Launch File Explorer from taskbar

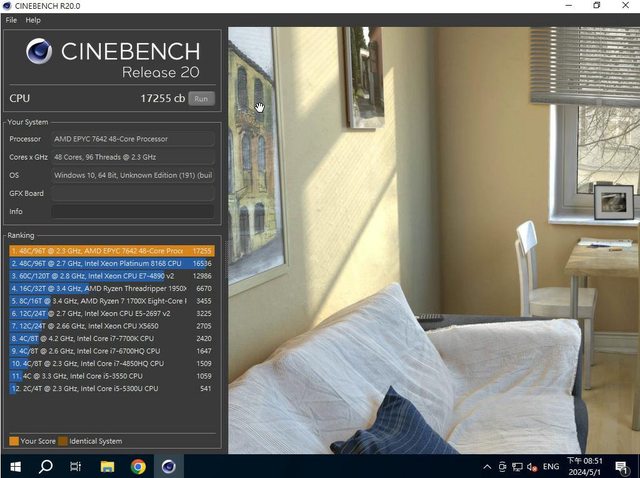tap(107, 466)
